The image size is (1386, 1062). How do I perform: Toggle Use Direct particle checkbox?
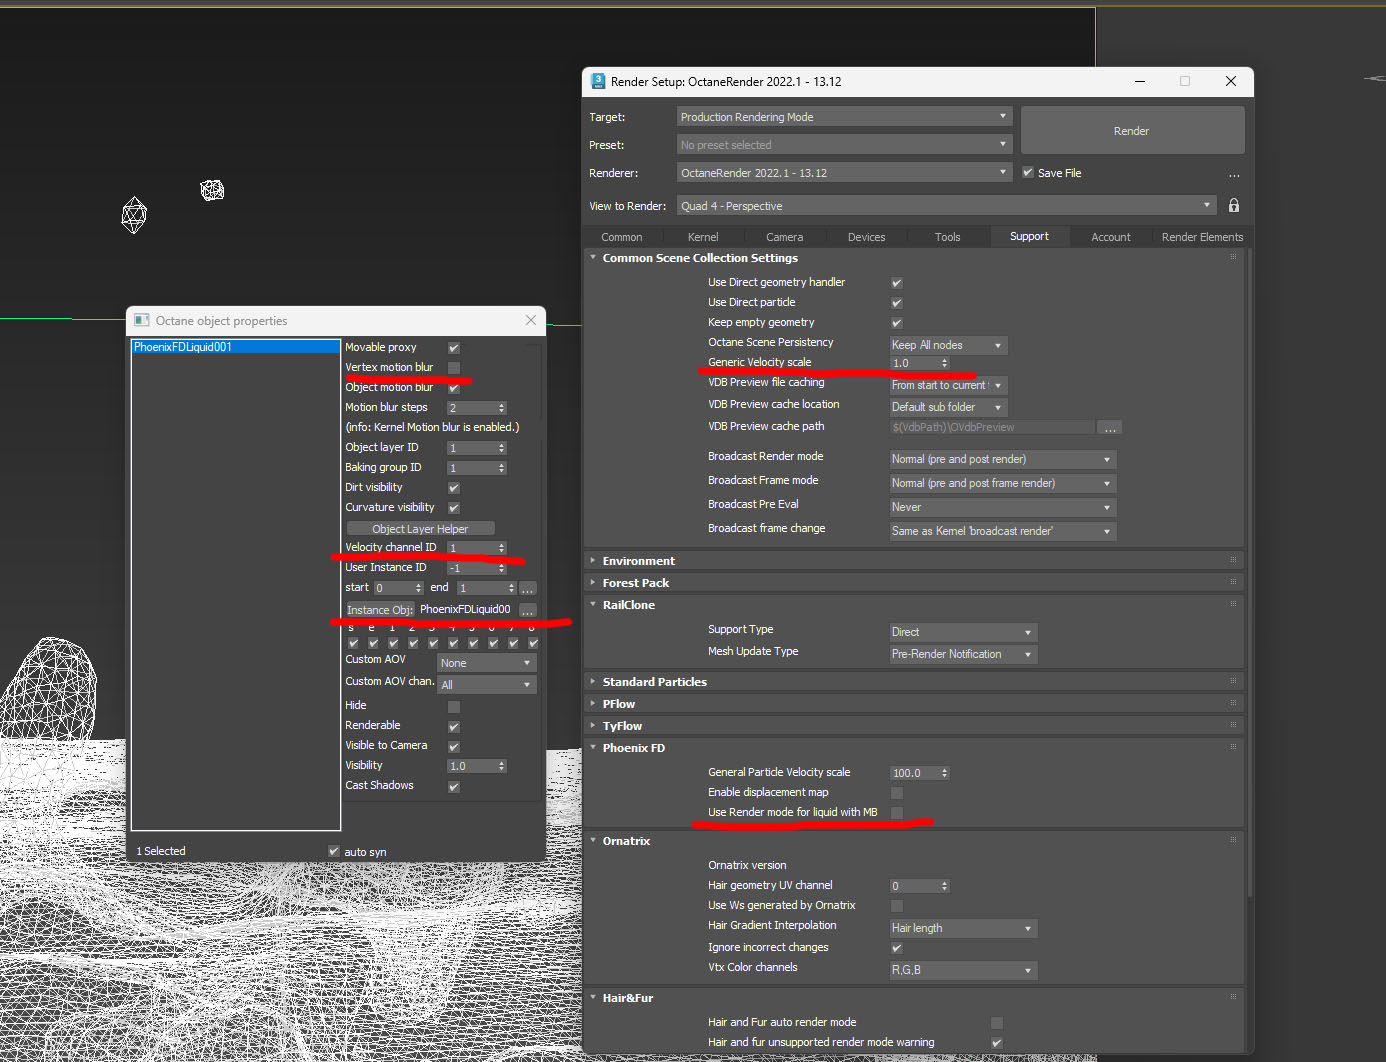[x=897, y=303]
